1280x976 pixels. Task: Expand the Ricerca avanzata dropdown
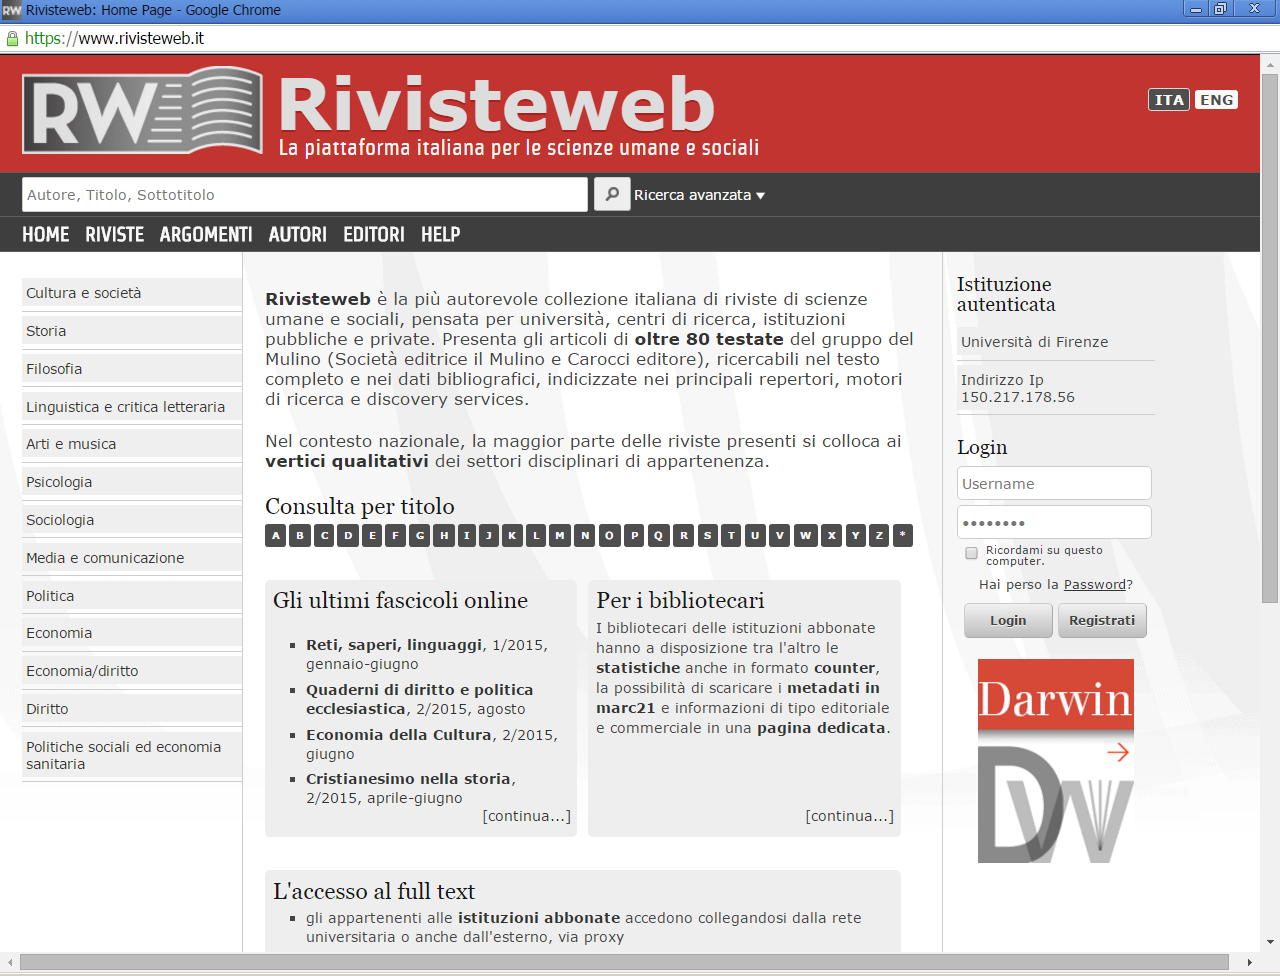coord(699,195)
